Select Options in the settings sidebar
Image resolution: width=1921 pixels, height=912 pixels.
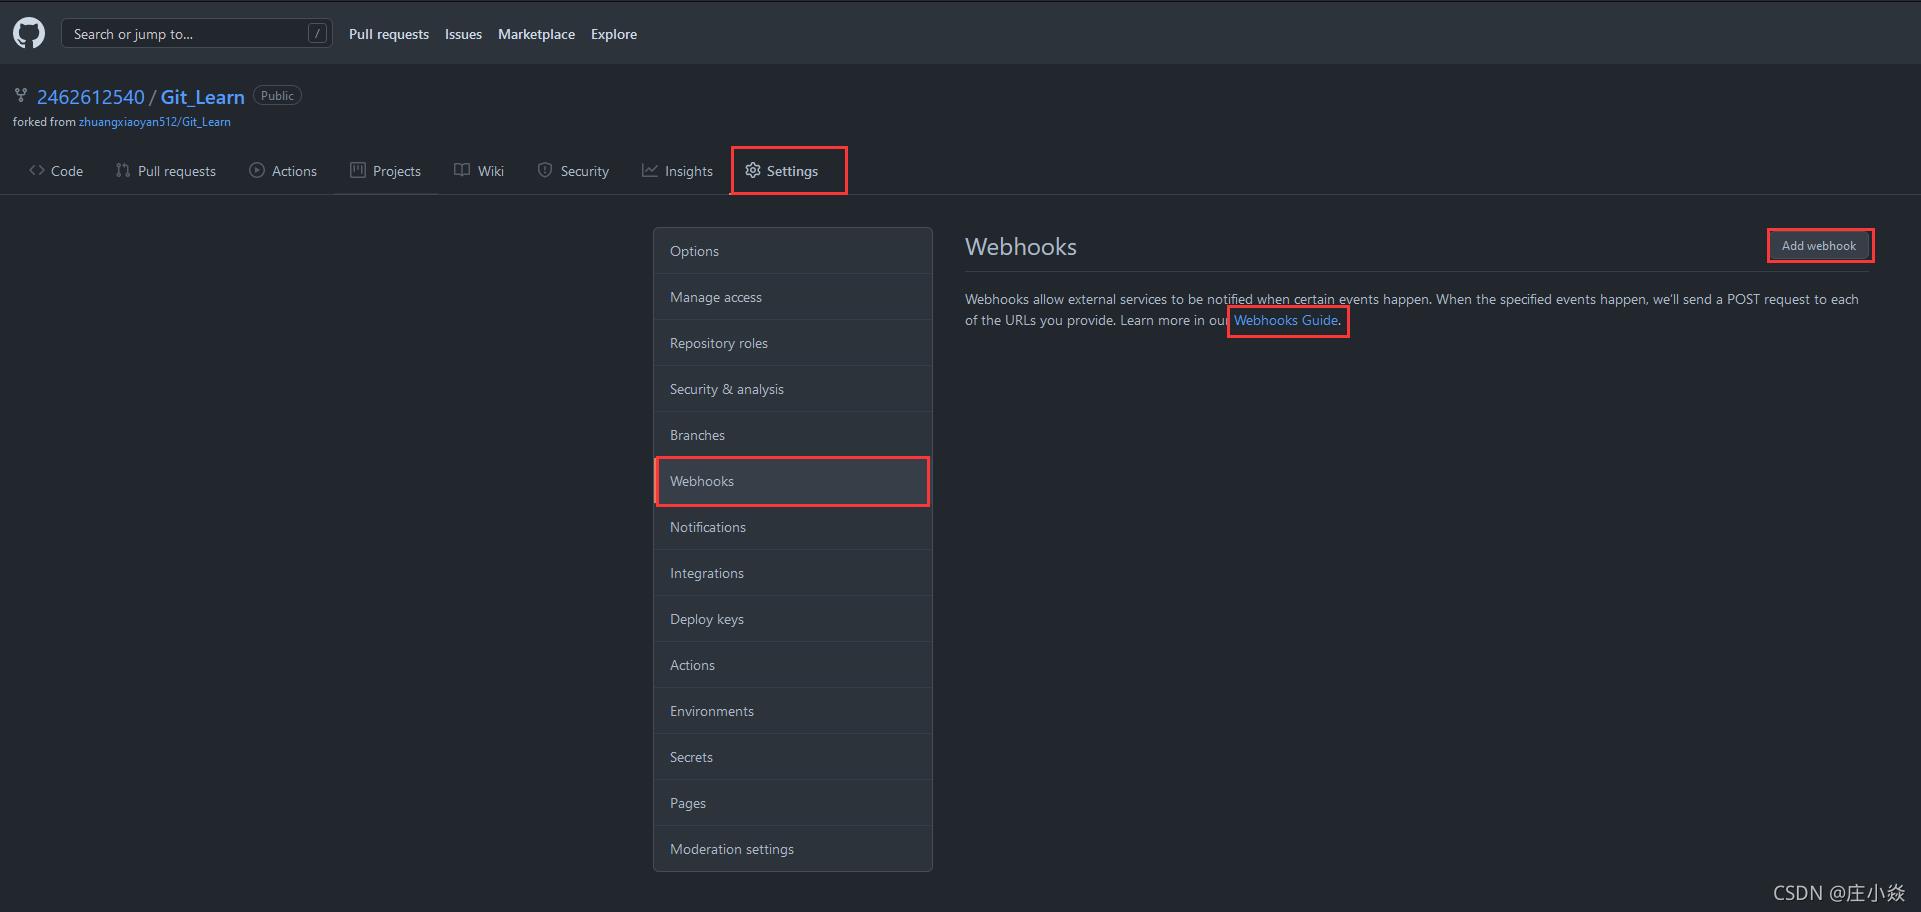[793, 251]
